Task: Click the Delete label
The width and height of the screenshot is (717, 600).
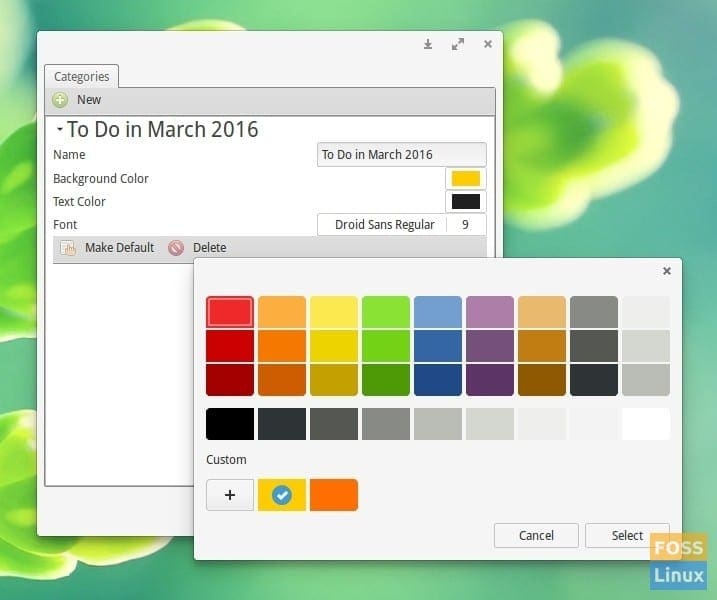Action: 209,248
